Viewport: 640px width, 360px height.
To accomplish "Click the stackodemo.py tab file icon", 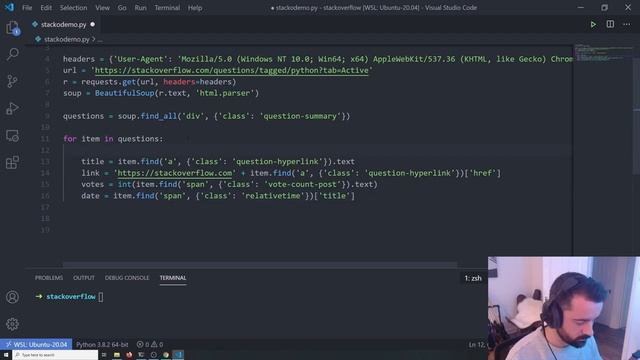I will pos(35,24).
